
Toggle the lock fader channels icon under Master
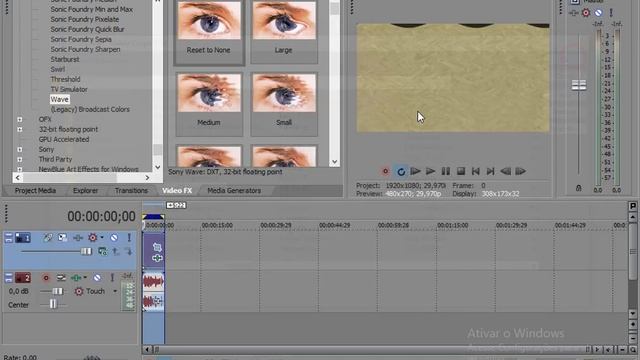coord(578,188)
